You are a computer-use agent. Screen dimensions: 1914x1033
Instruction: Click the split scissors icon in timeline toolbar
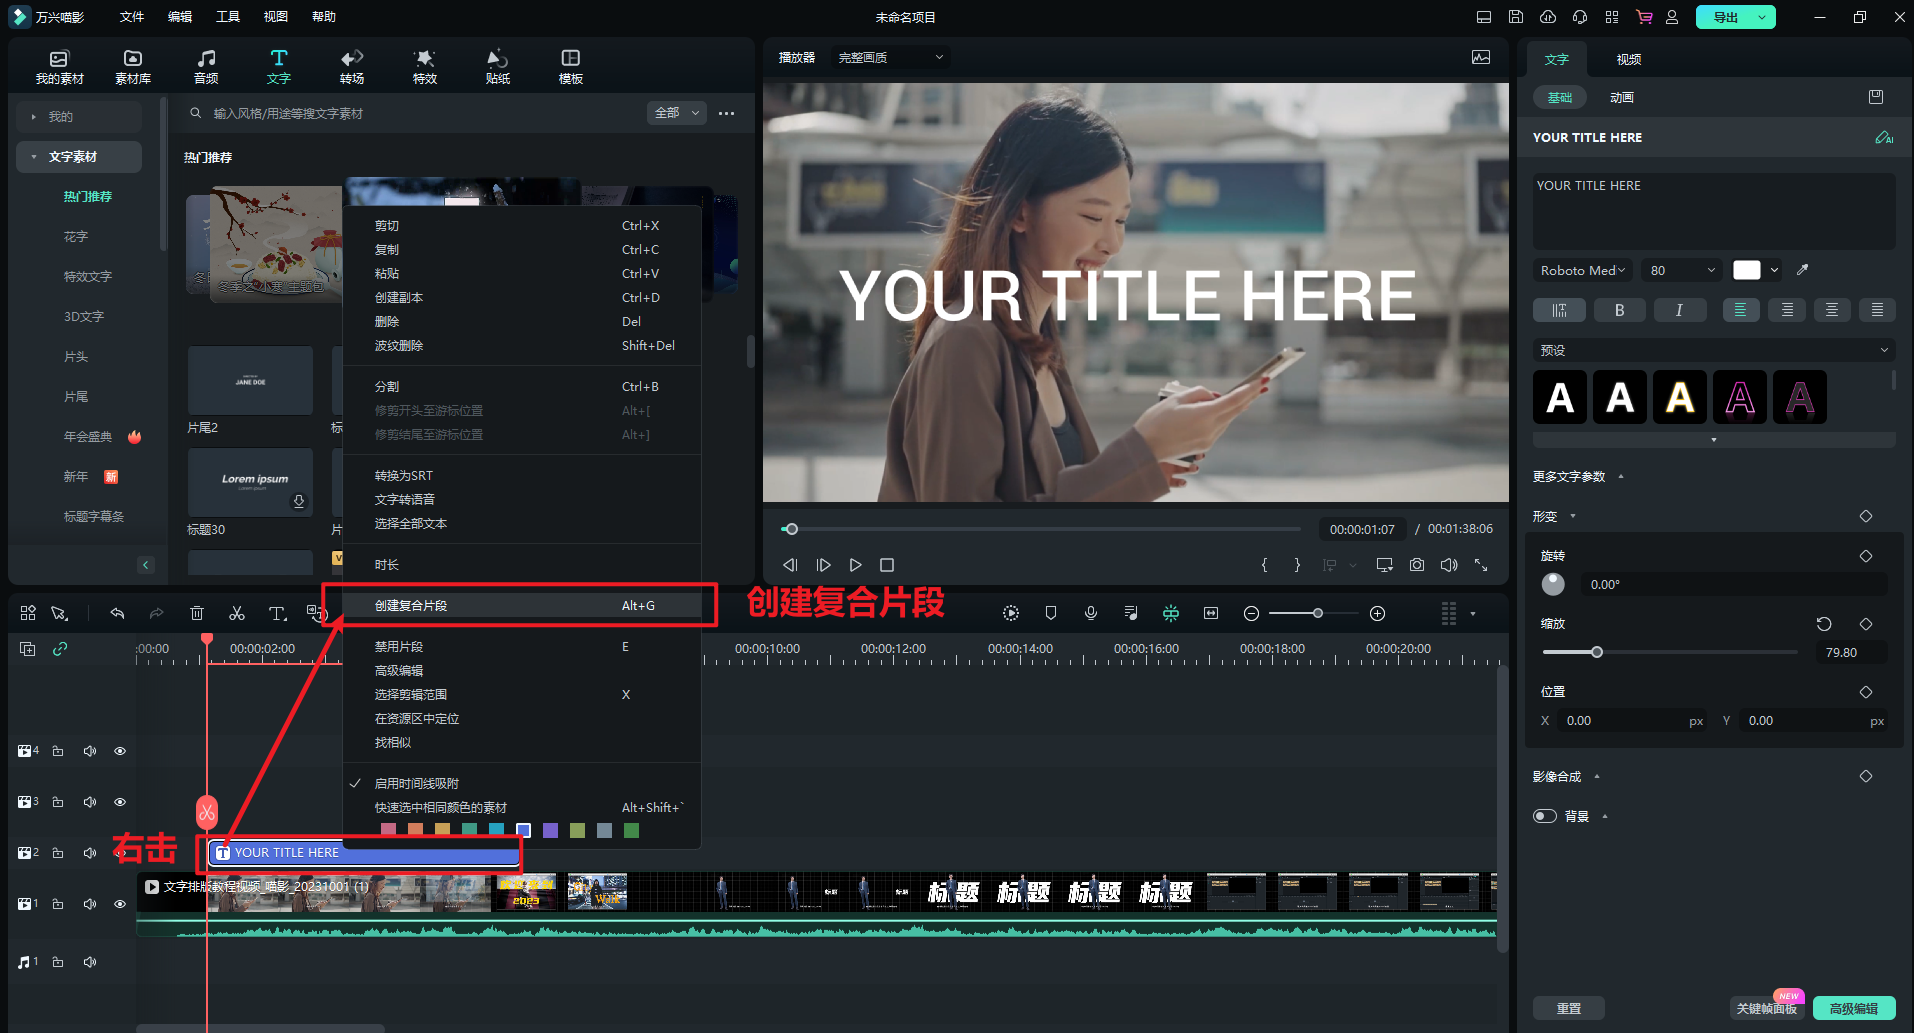[x=237, y=613]
